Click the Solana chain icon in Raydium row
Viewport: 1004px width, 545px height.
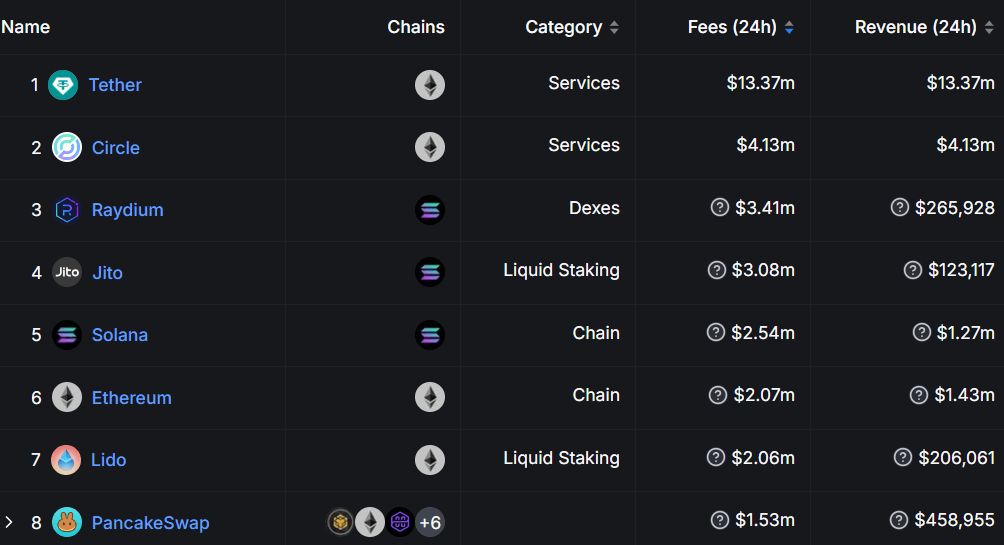click(x=430, y=210)
